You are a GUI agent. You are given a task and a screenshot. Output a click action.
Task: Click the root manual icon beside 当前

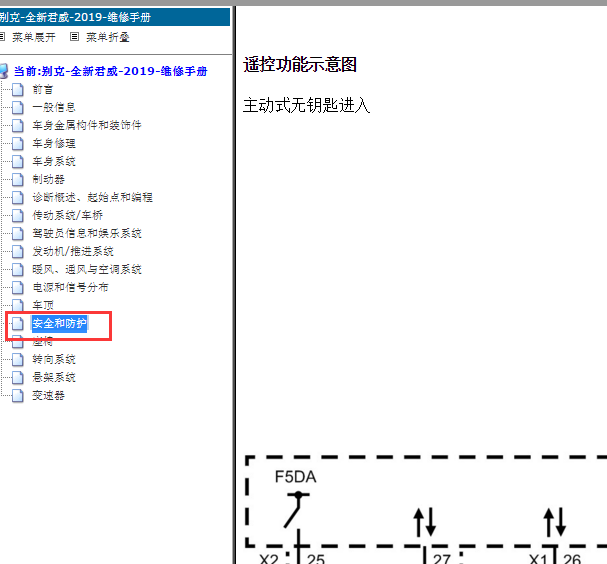[4, 71]
